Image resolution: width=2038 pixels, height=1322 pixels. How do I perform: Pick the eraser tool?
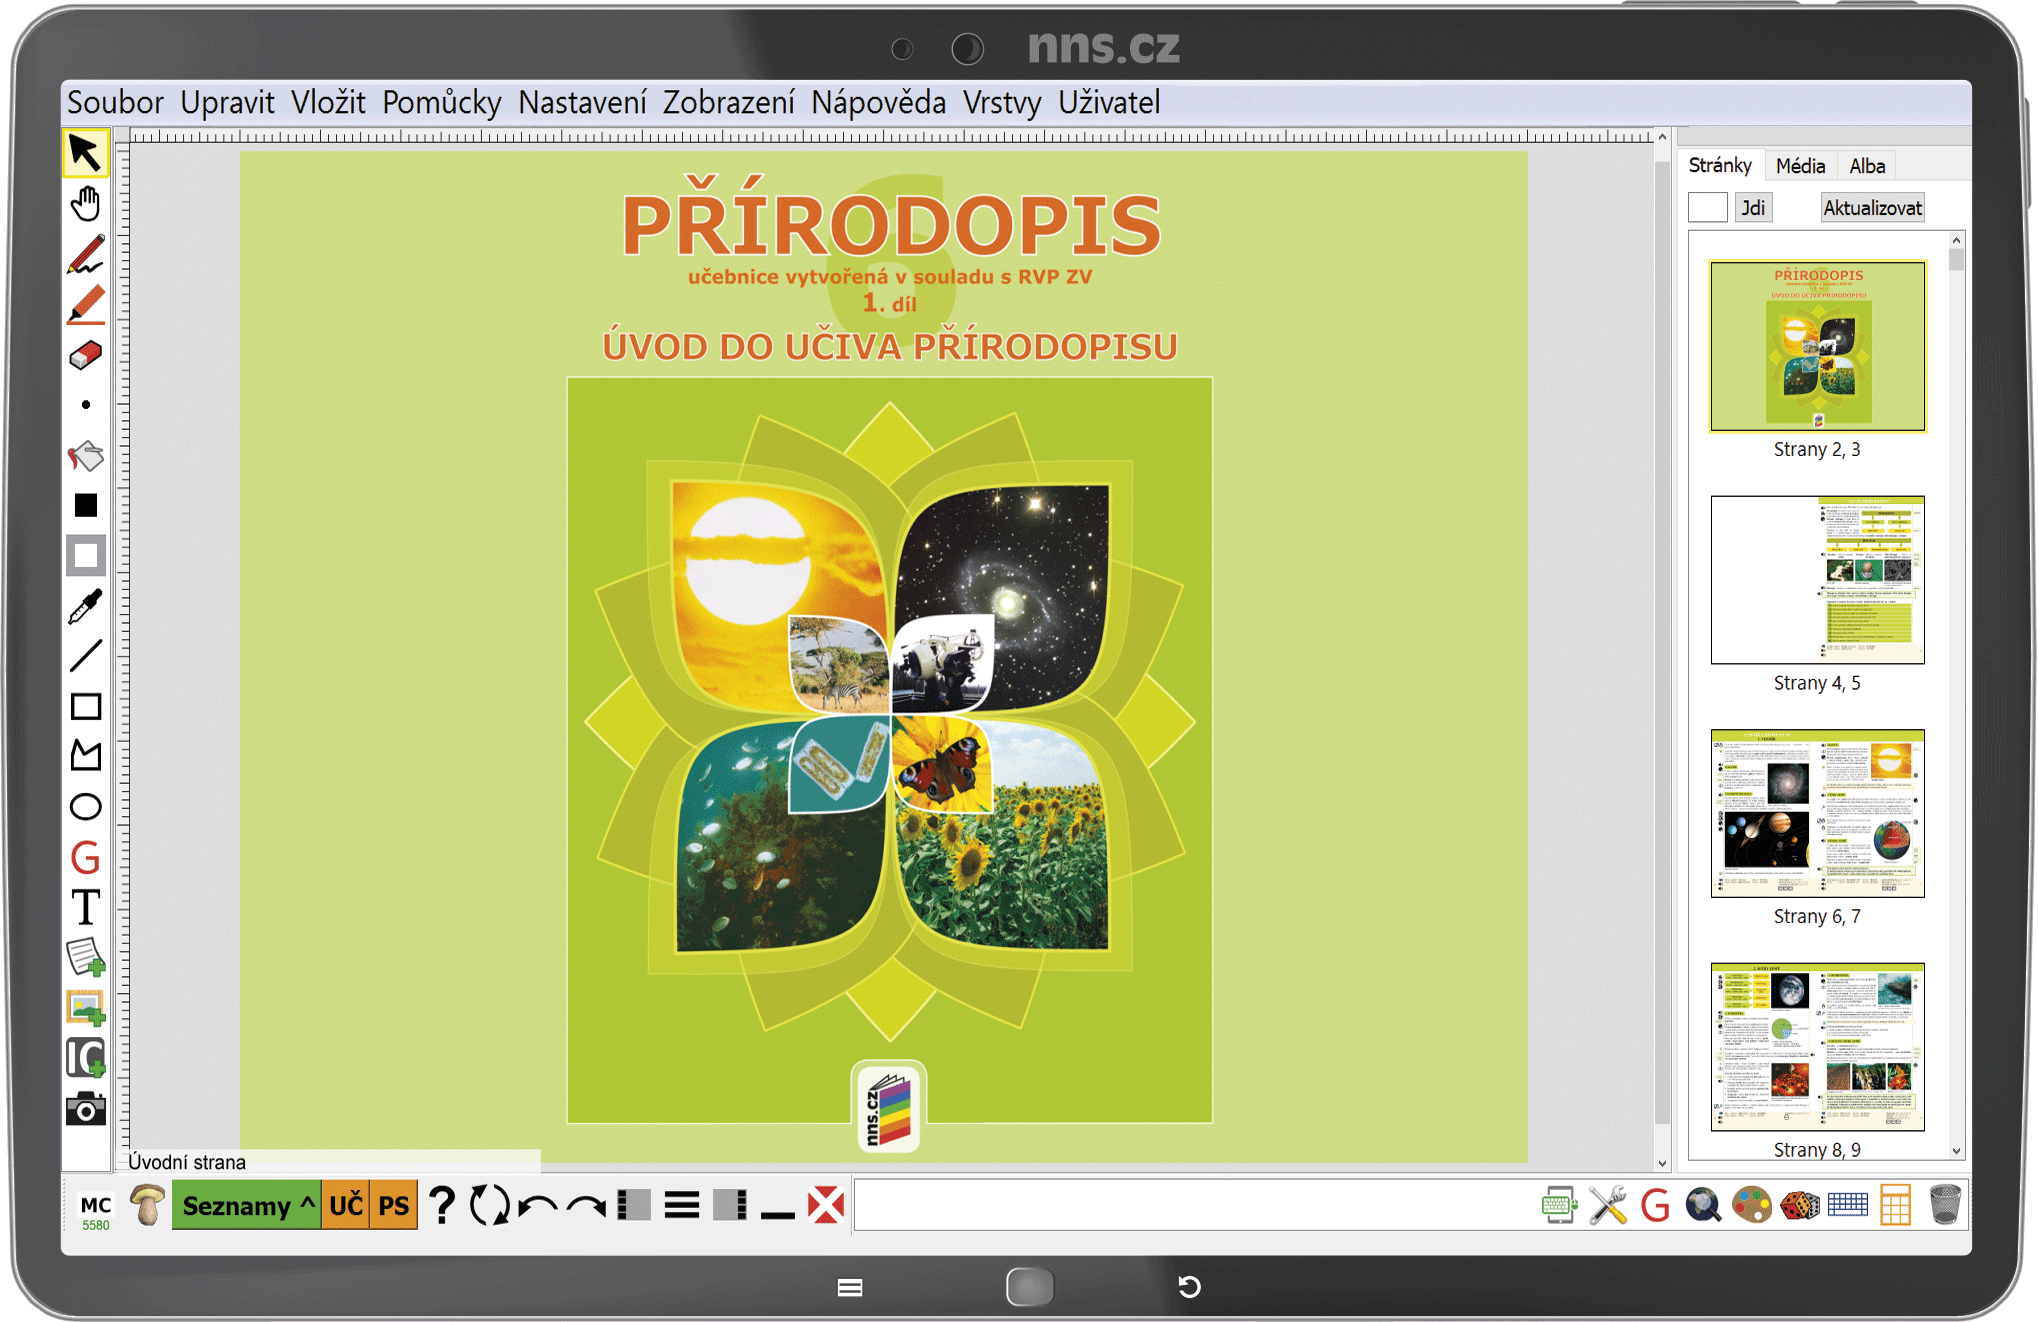point(85,355)
